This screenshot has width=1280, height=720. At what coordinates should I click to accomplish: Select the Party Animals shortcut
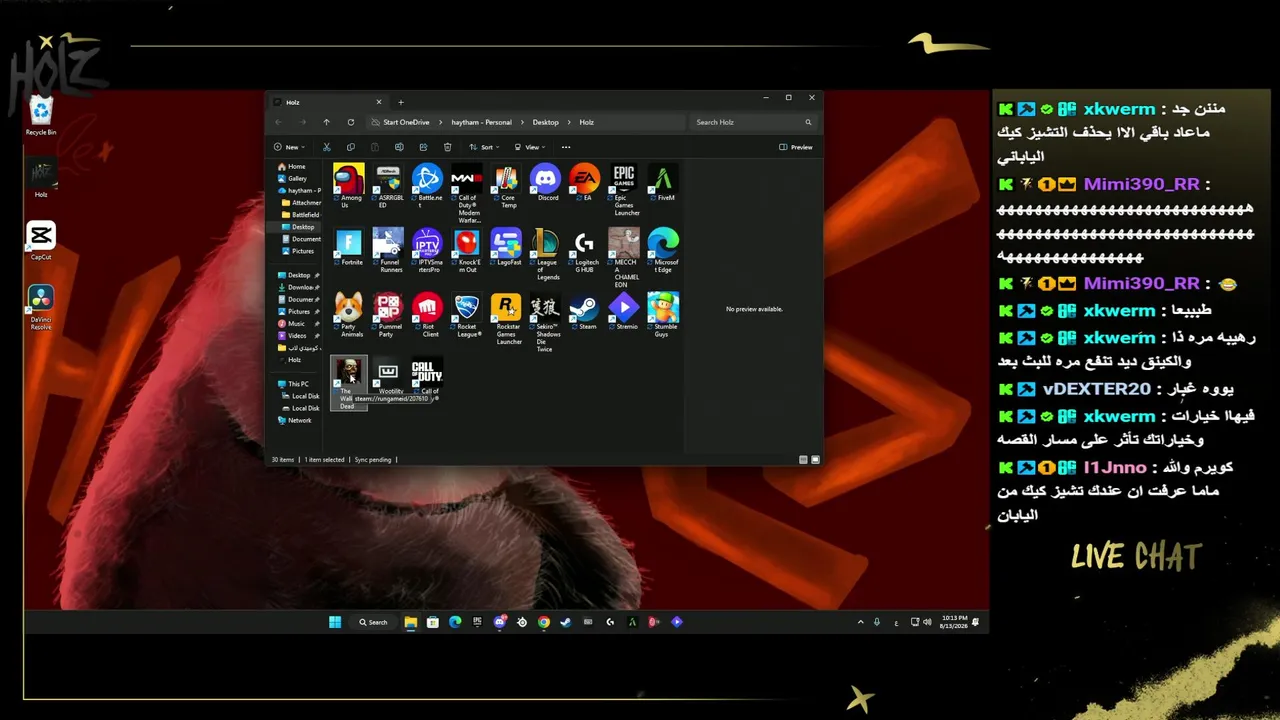(349, 315)
